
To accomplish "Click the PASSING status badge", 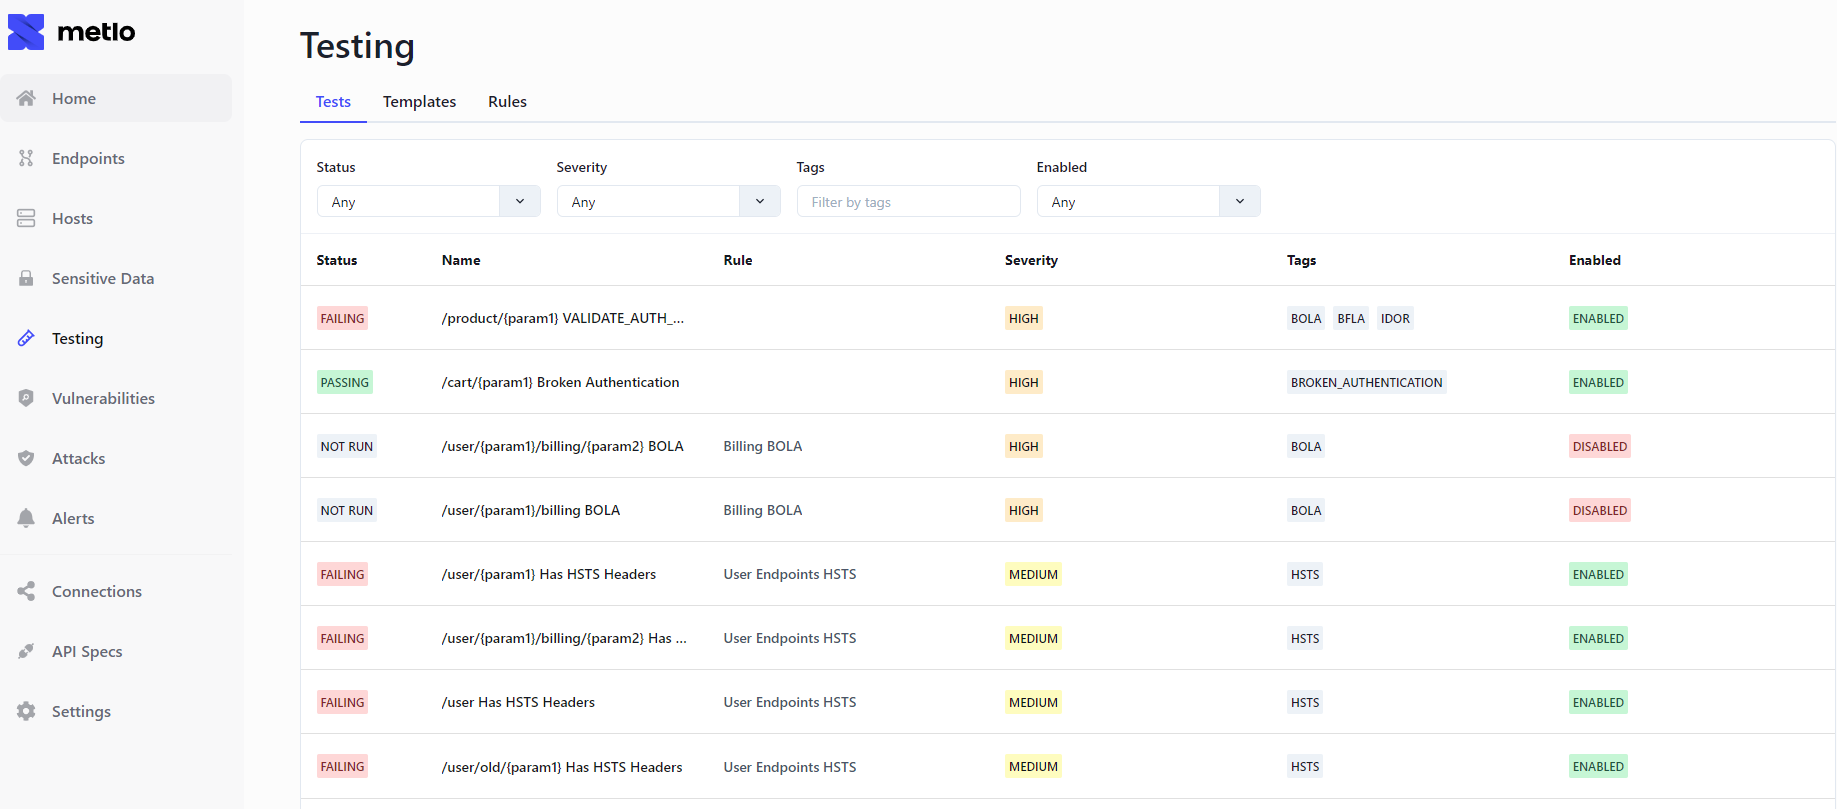I will click(345, 382).
